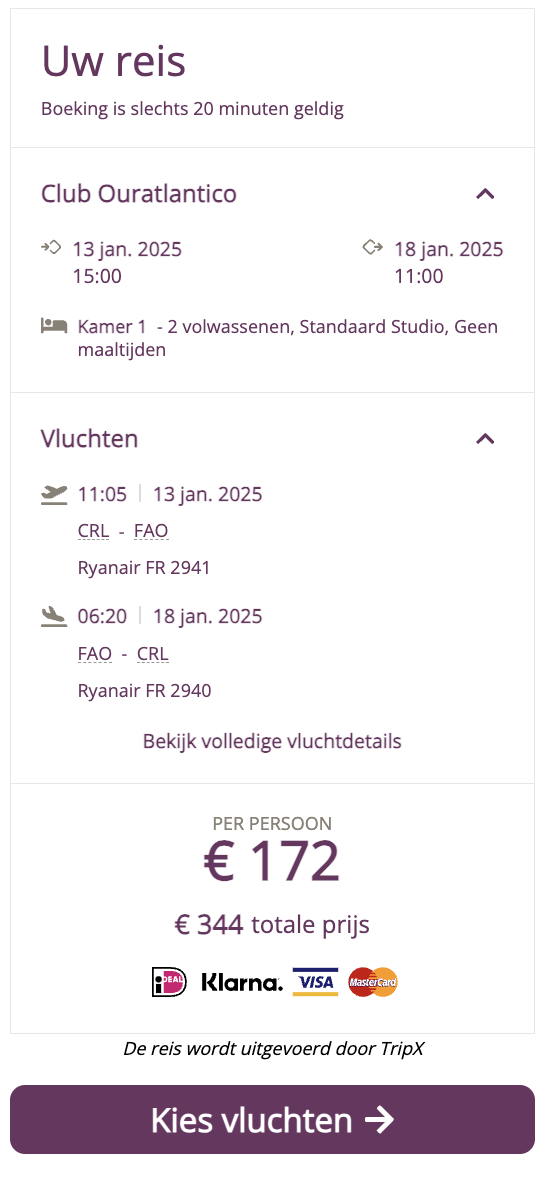Click the departing plane icon

coord(54,495)
